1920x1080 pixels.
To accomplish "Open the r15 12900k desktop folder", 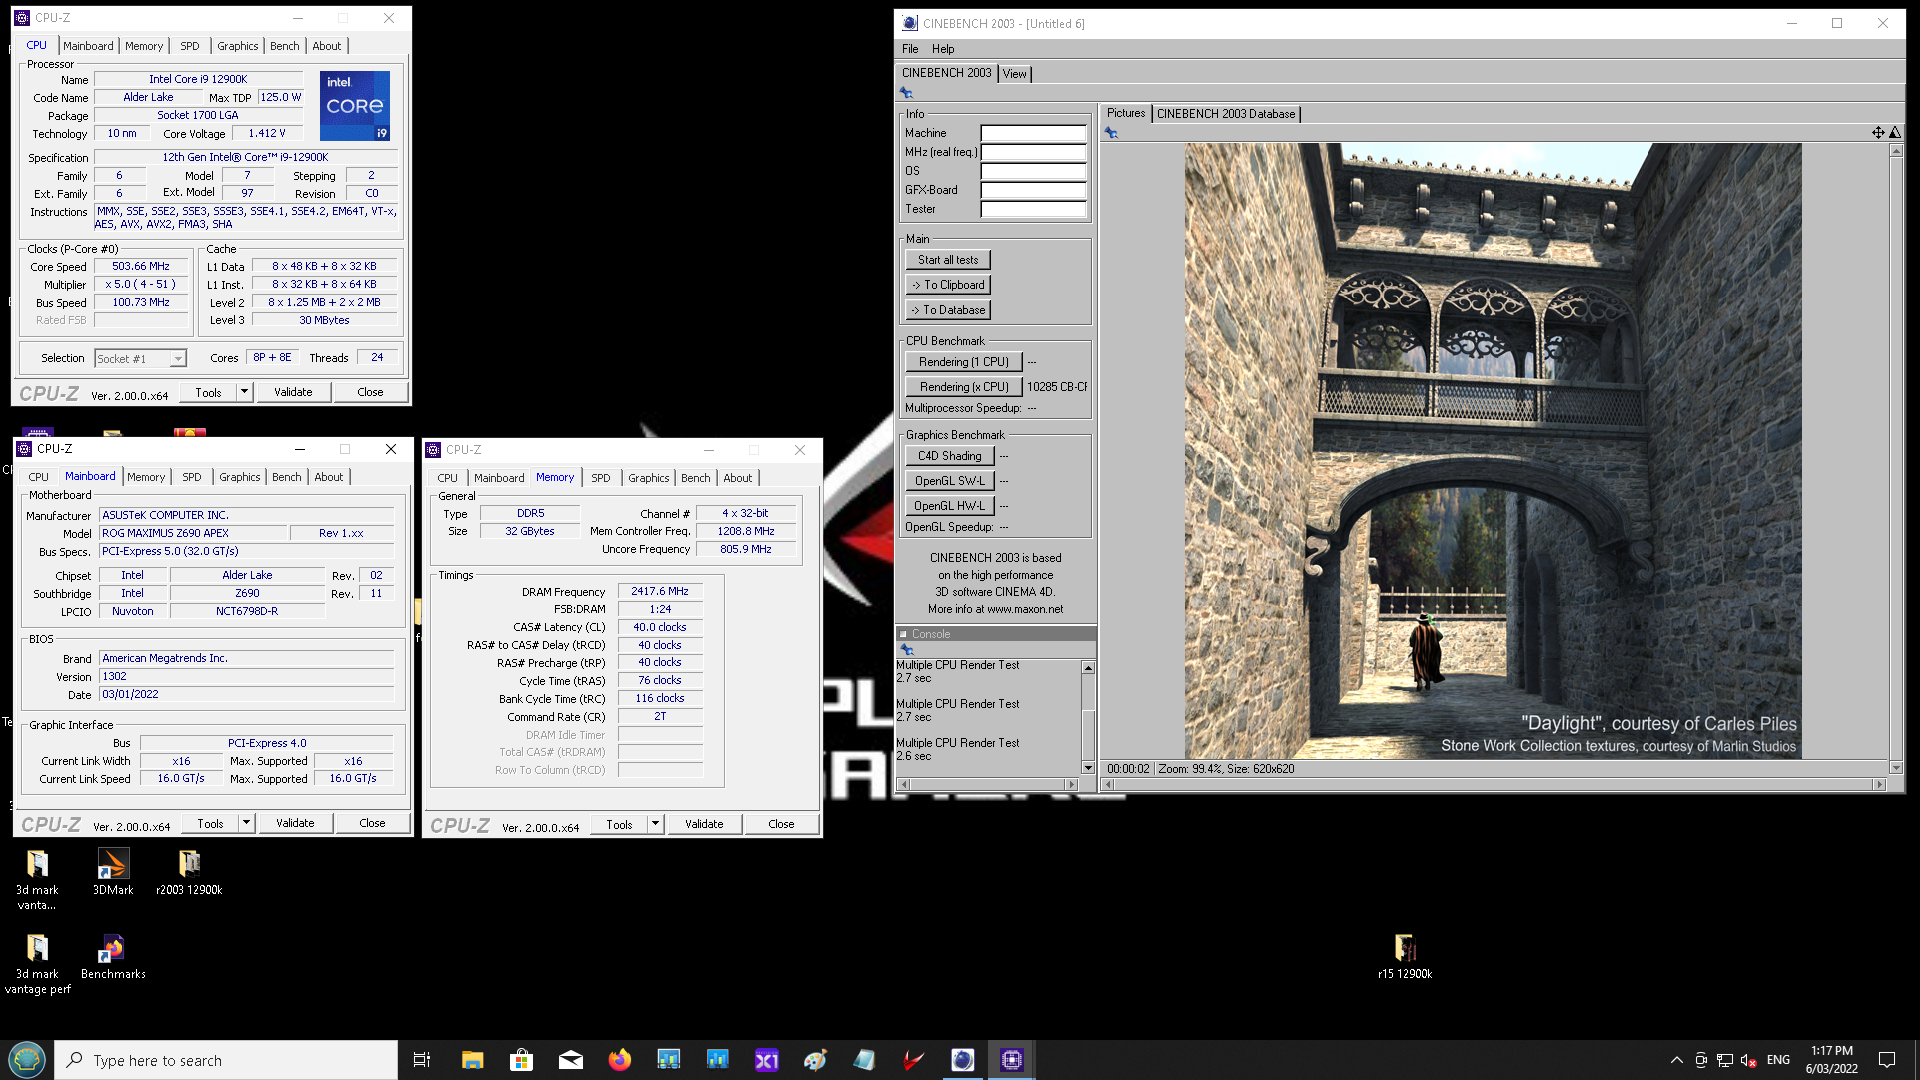I will click(1405, 956).
